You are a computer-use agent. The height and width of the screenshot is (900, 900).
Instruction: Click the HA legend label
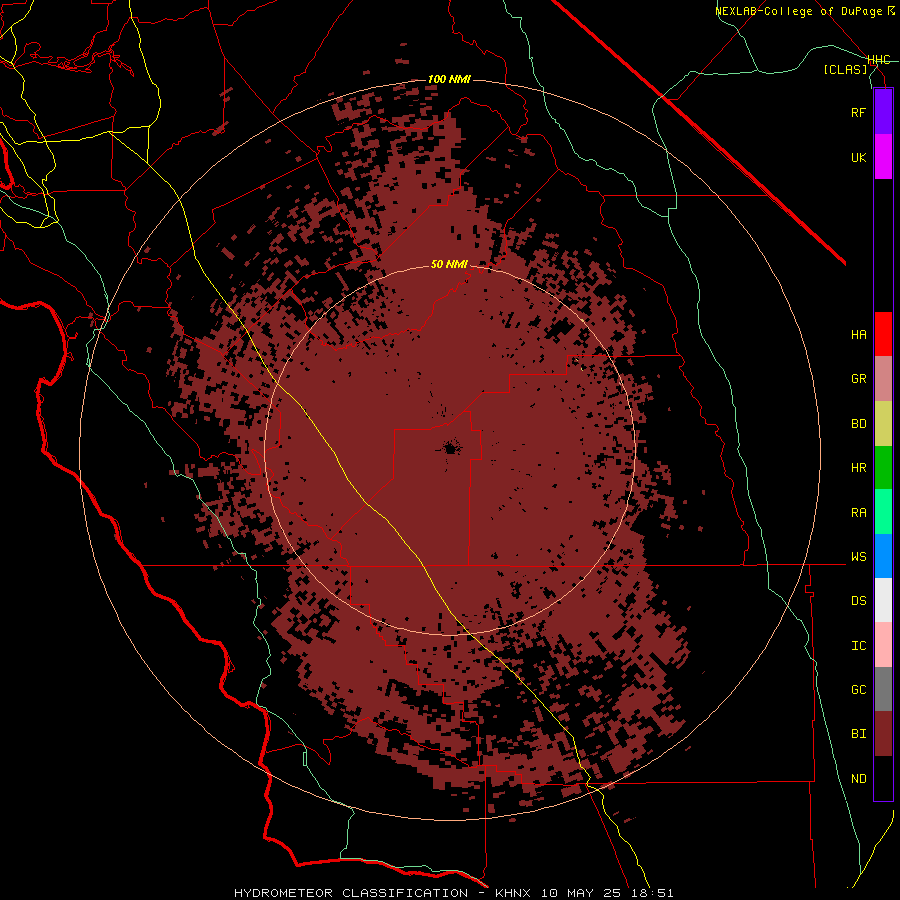click(x=858, y=335)
